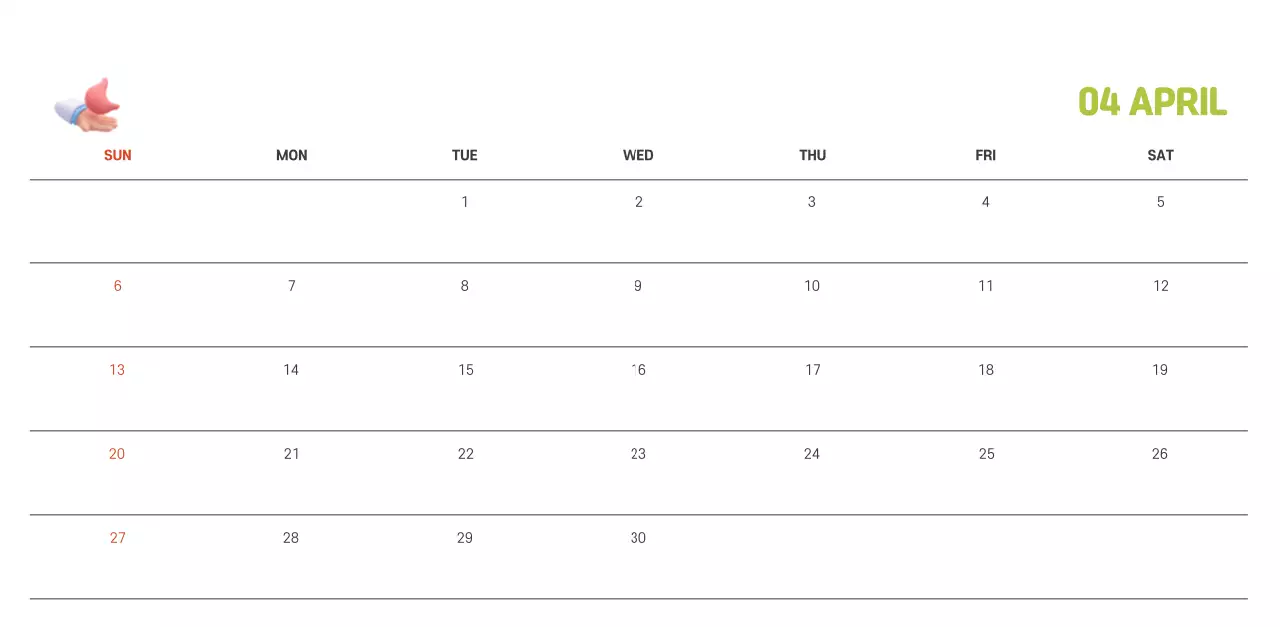
Task: Select date 16 in Wednesday column
Action: [x=638, y=370]
